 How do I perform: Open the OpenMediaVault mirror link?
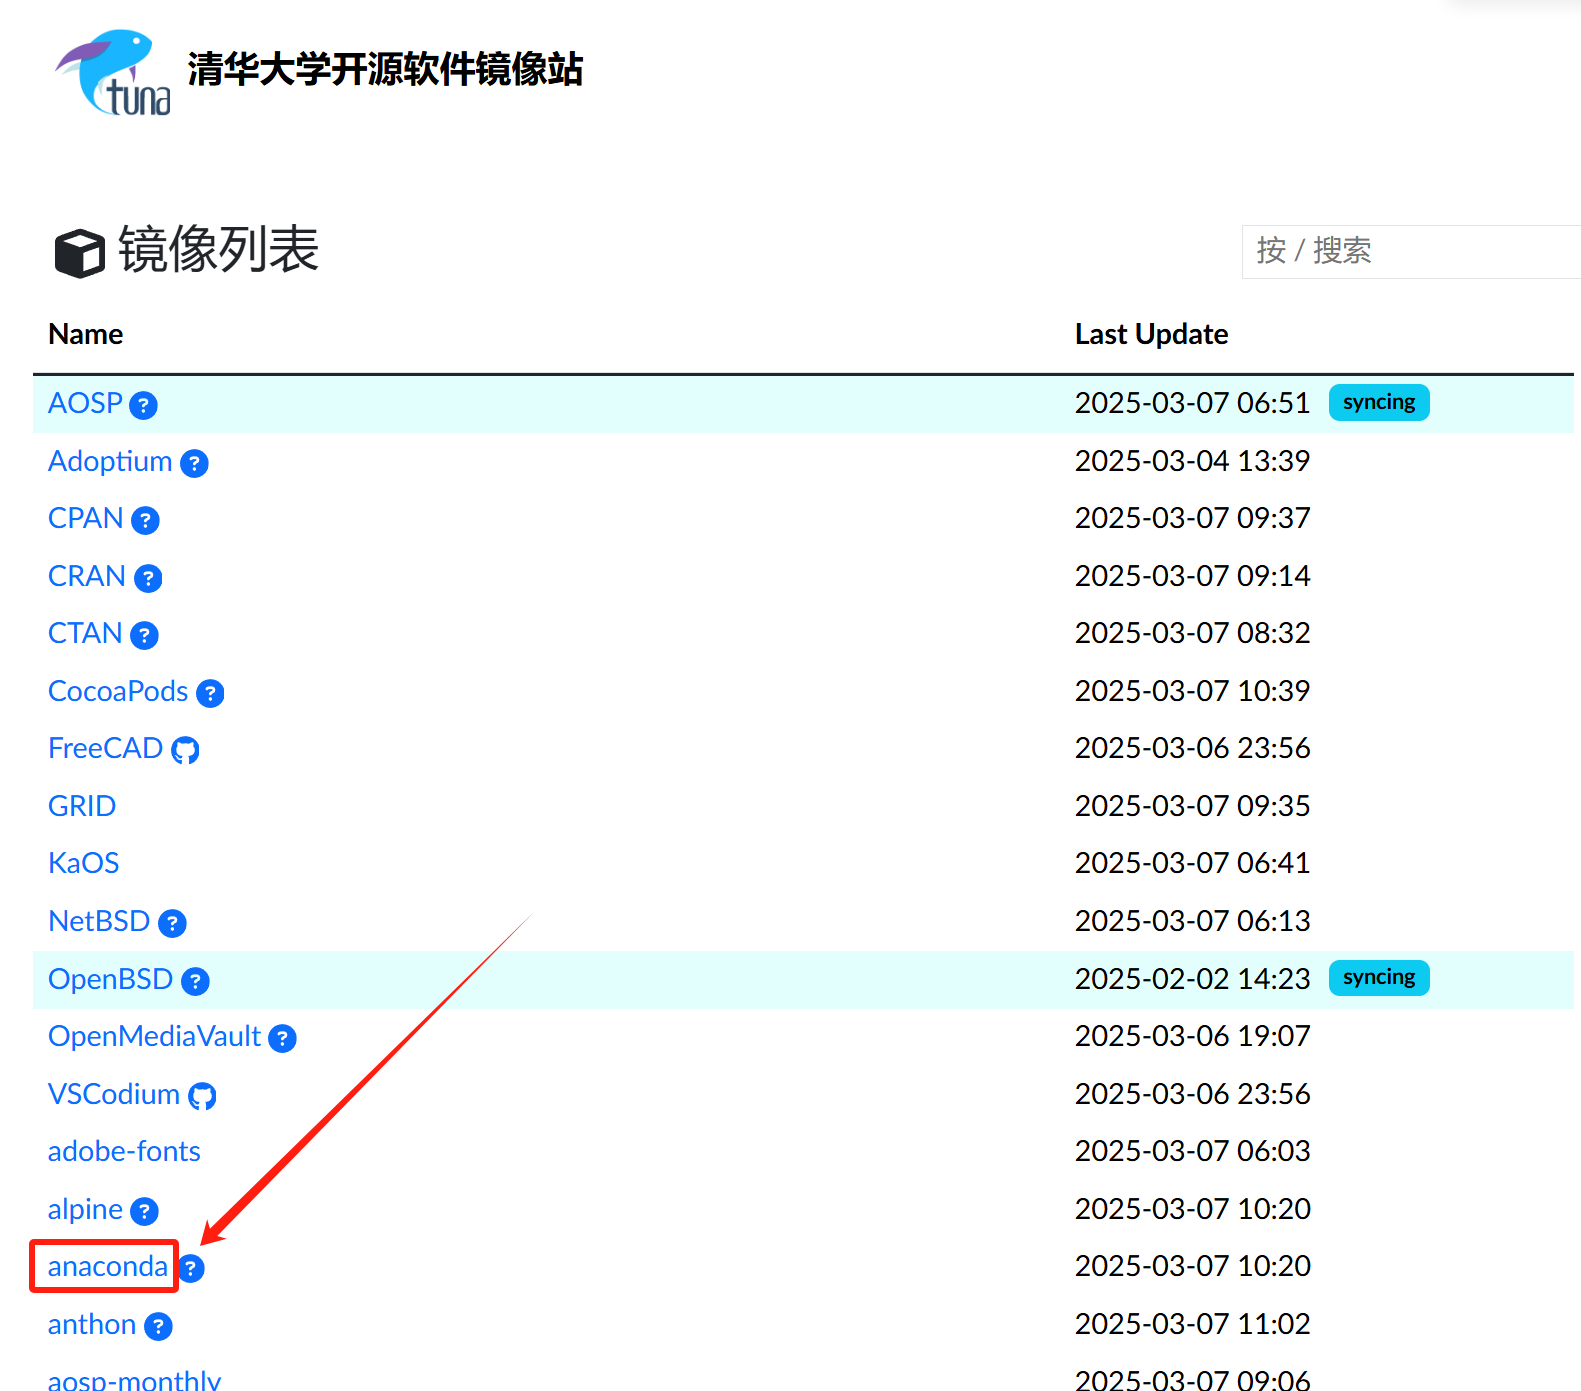[x=154, y=1036]
